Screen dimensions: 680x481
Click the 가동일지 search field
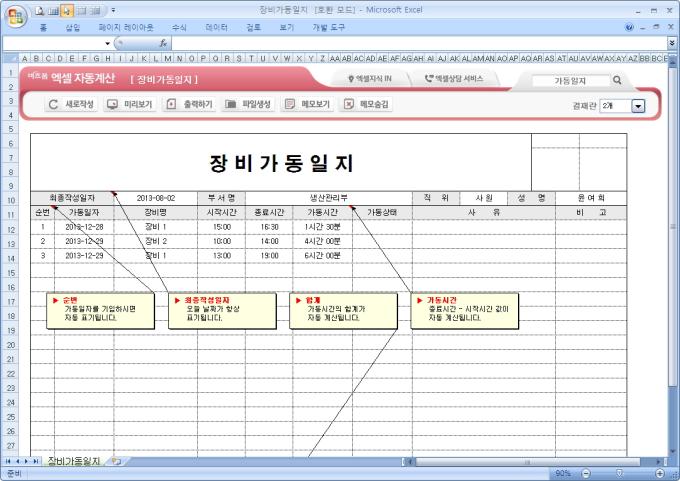pyautogui.click(x=570, y=81)
